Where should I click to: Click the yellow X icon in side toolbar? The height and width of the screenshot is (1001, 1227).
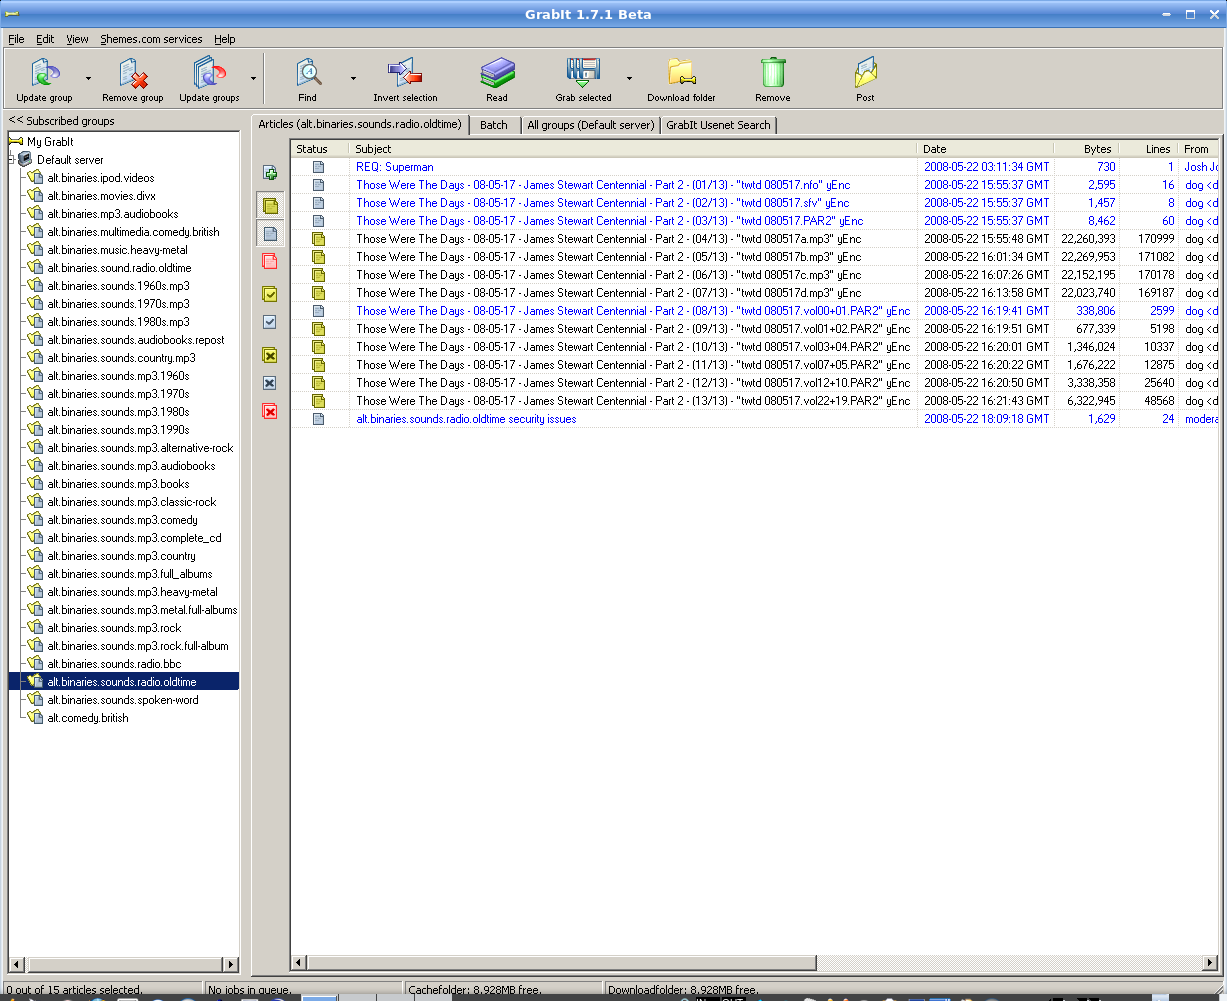click(270, 355)
